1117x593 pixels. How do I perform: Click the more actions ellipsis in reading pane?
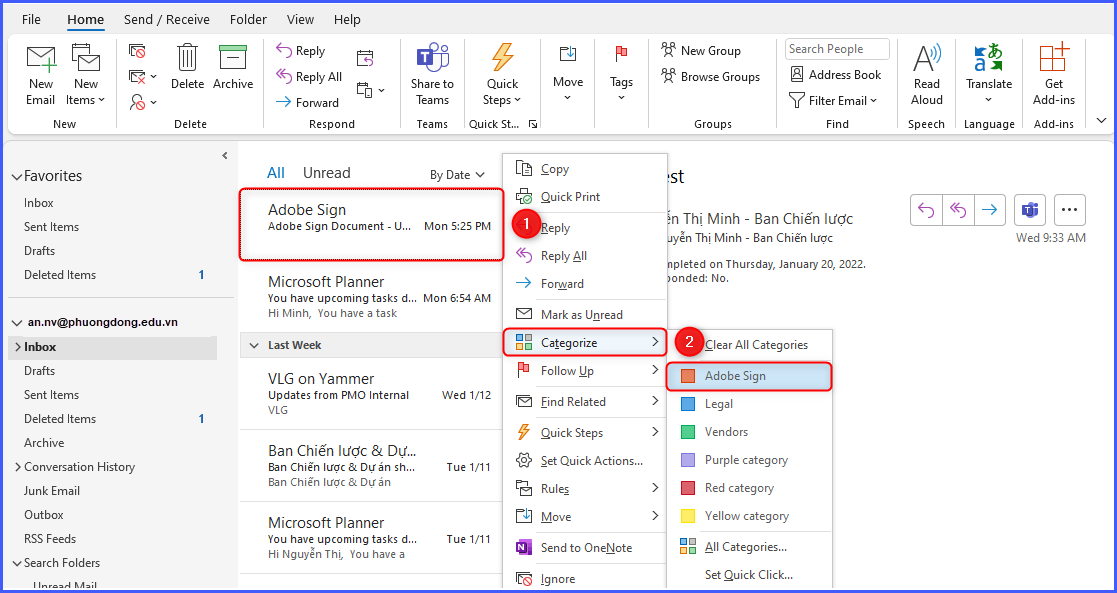point(1070,210)
